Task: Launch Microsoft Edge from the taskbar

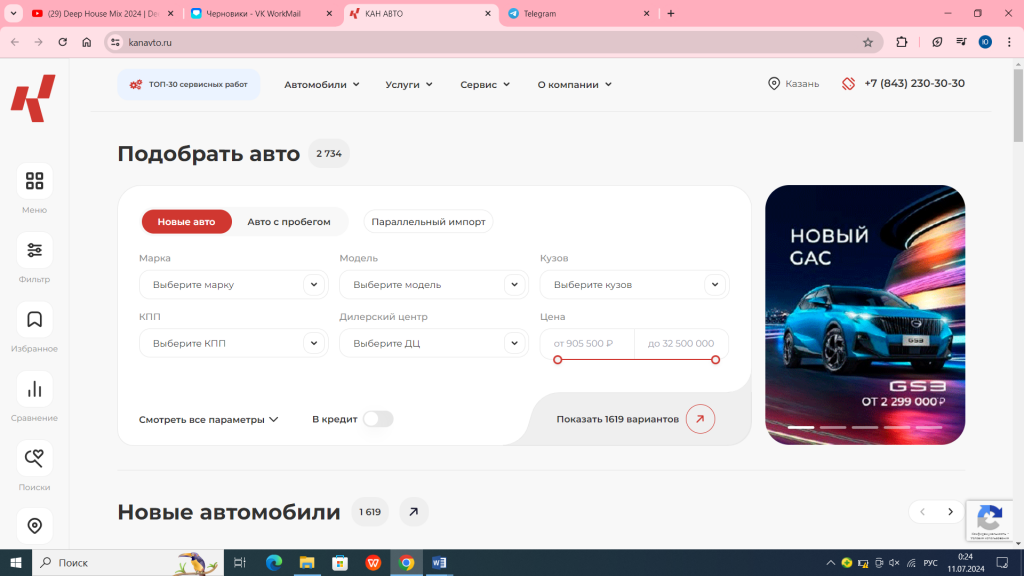Action: pos(274,563)
